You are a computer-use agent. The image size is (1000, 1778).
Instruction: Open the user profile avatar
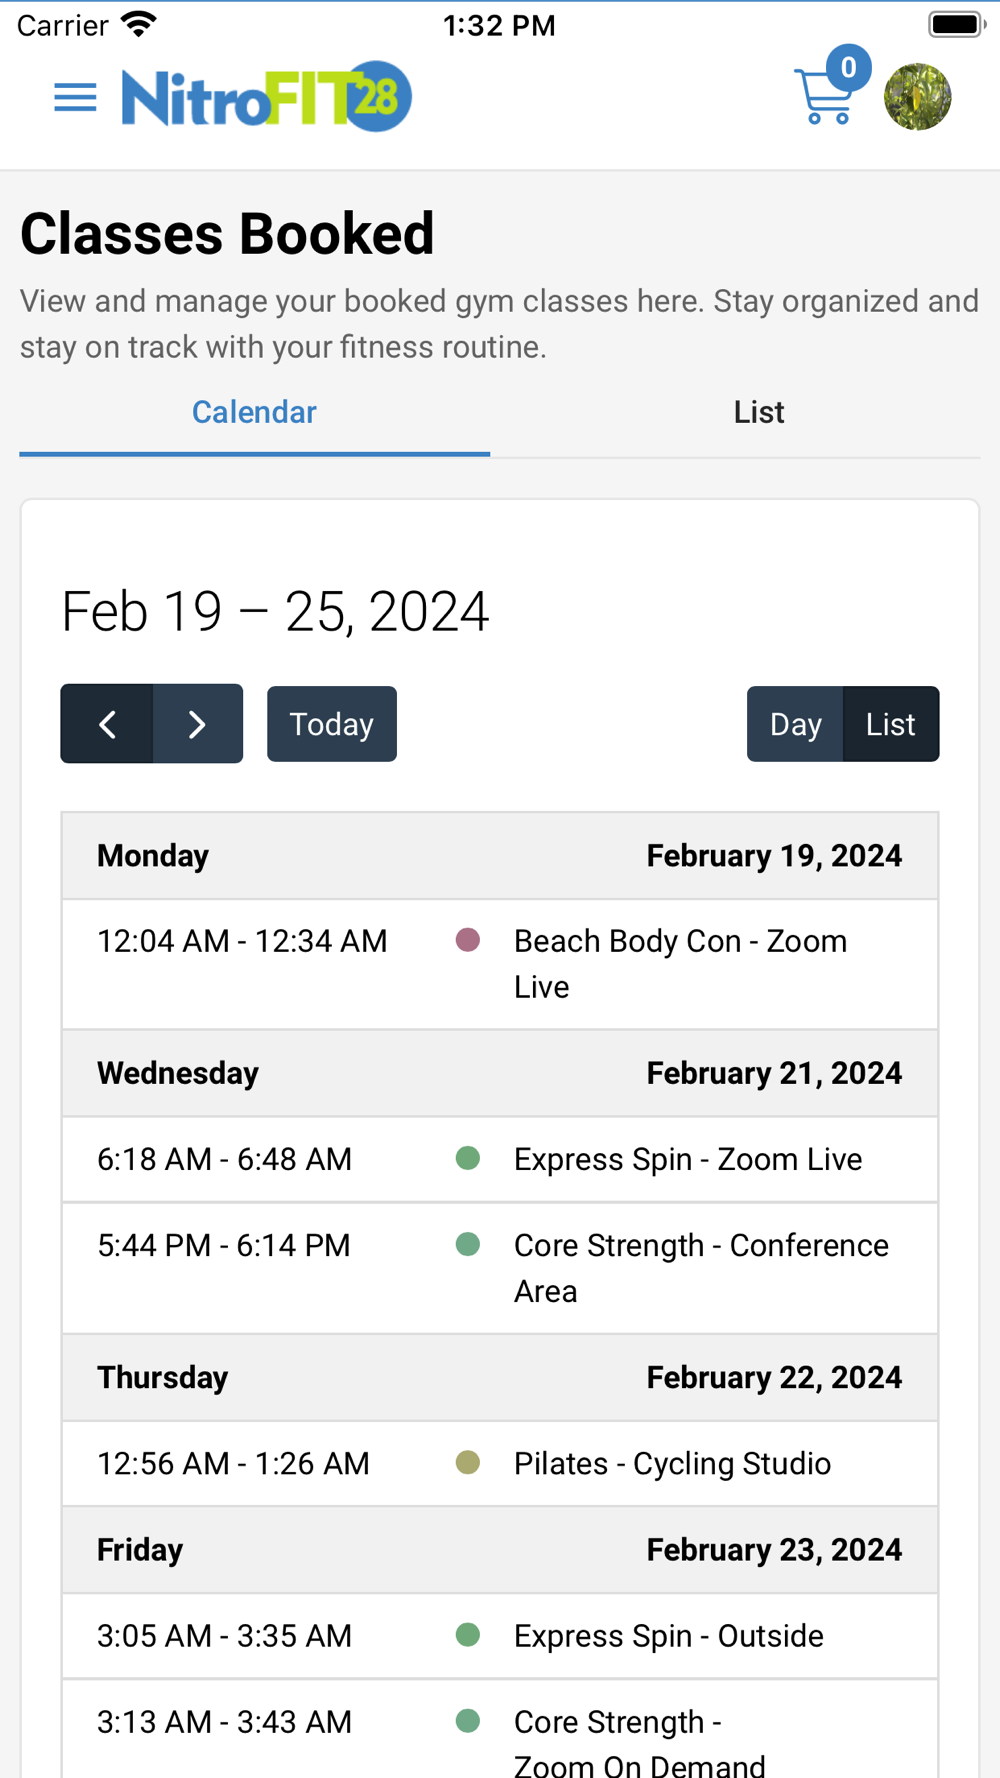(917, 98)
